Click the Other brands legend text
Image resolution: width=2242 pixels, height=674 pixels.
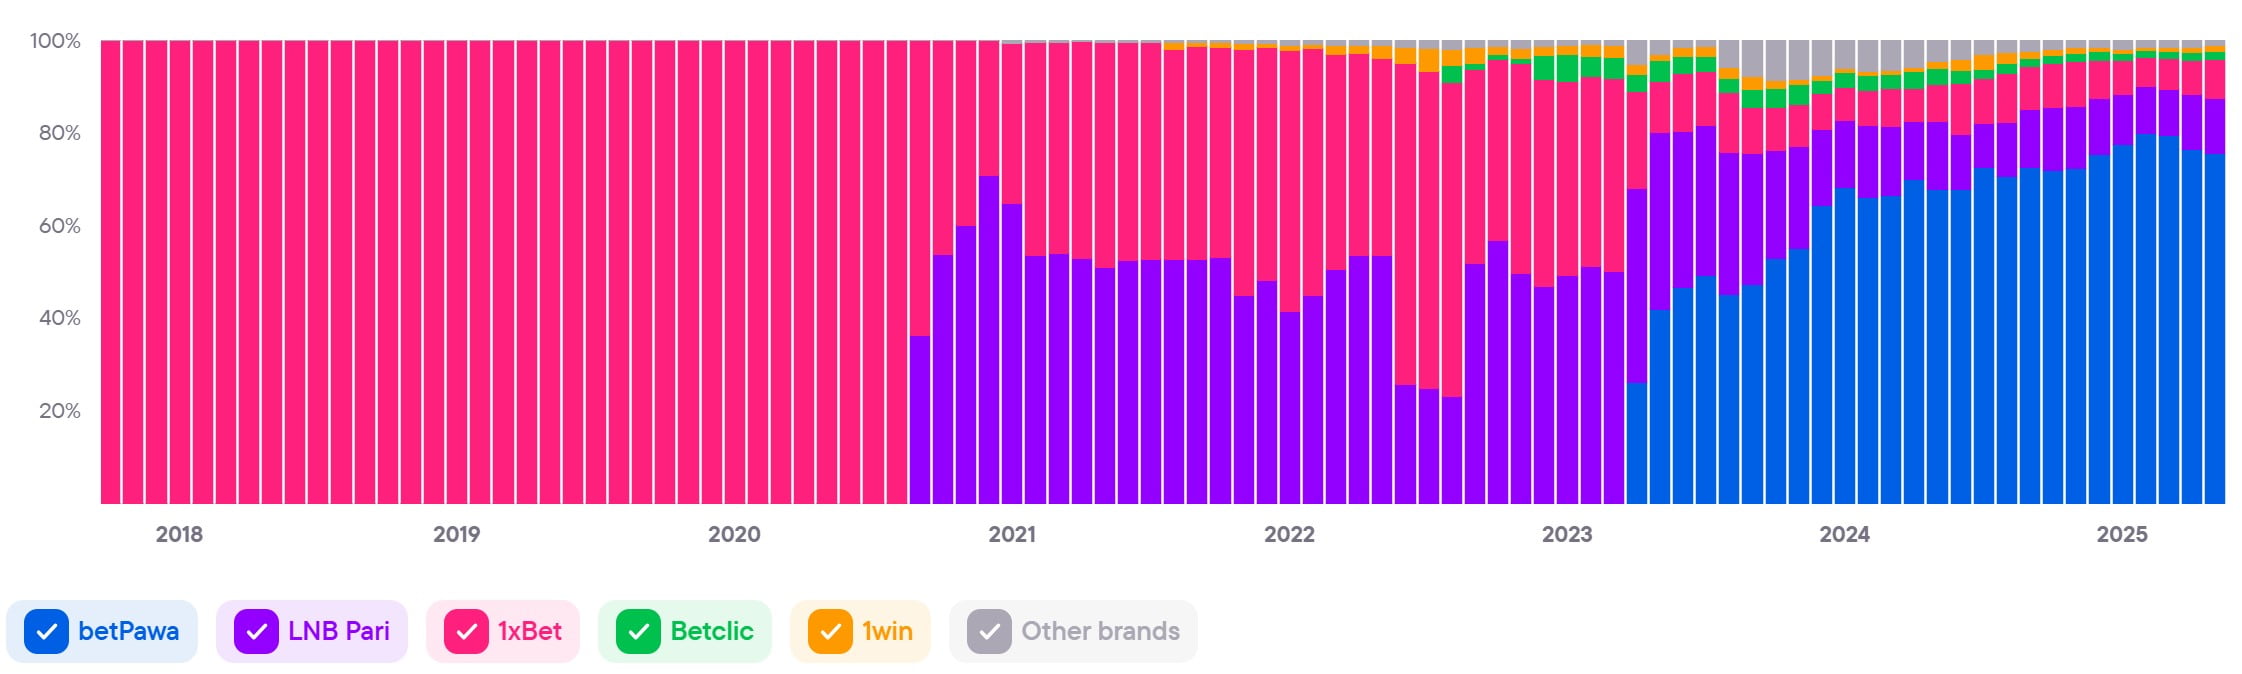(1100, 632)
